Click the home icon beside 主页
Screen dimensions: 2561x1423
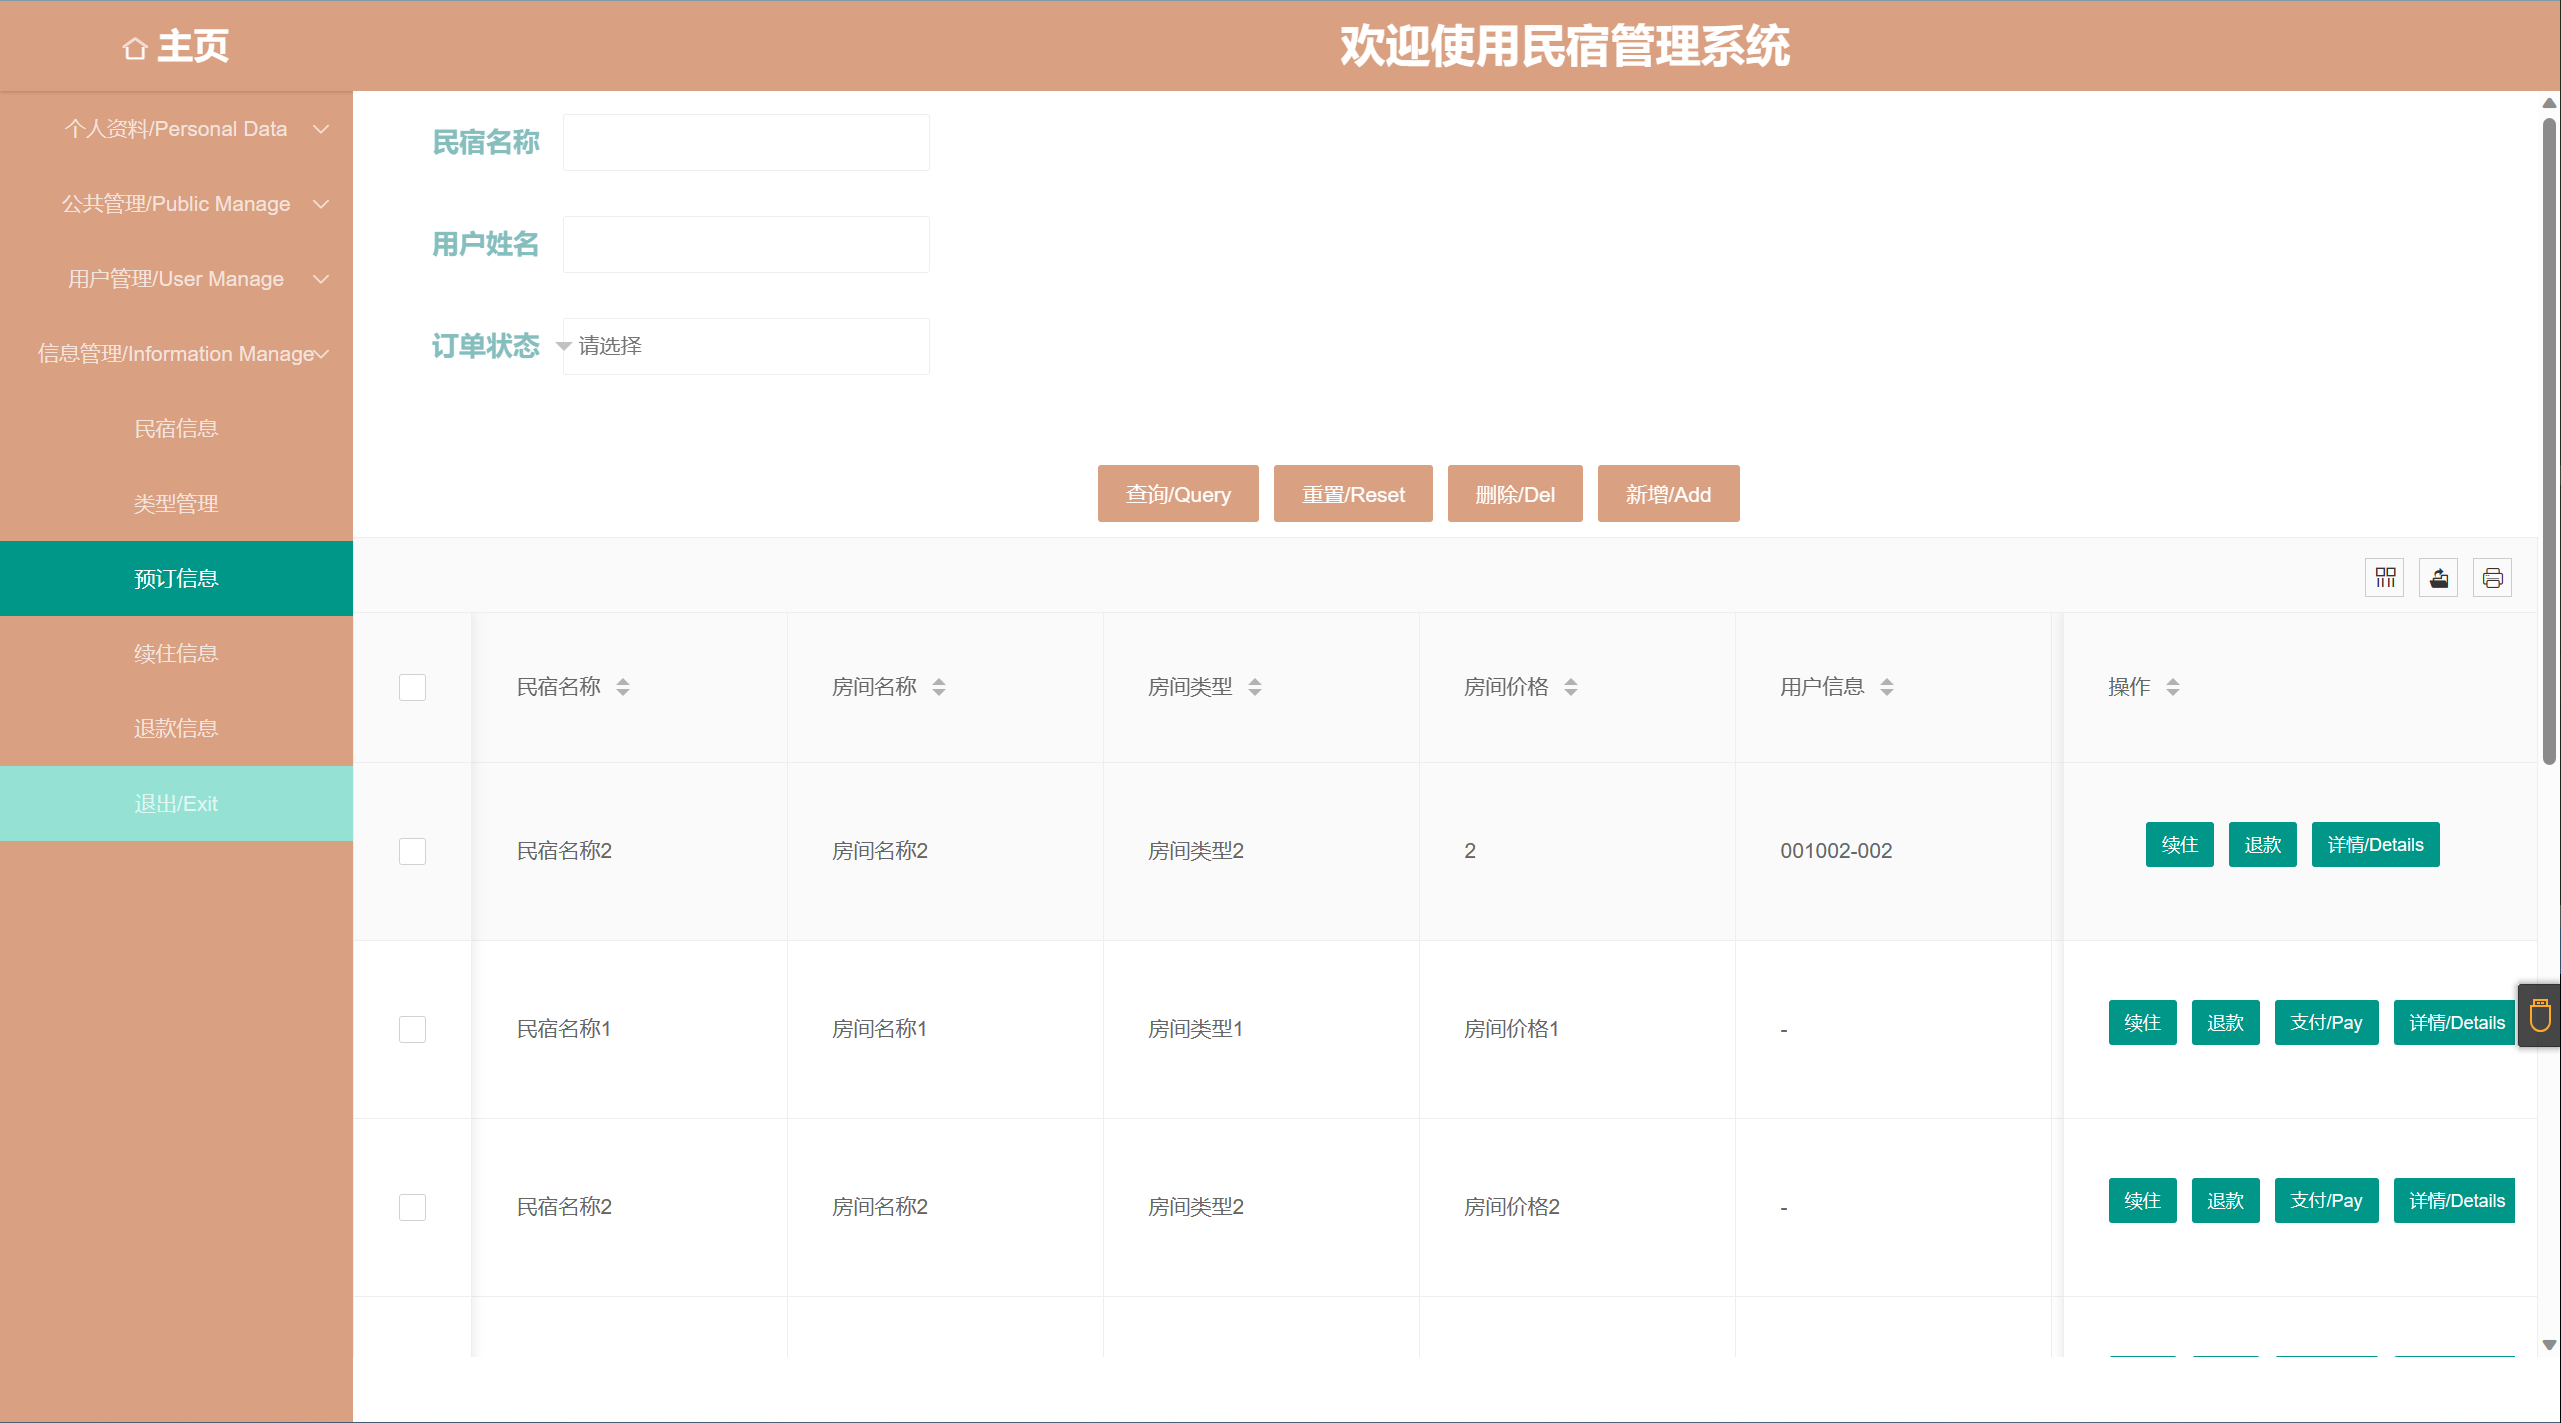135,48
